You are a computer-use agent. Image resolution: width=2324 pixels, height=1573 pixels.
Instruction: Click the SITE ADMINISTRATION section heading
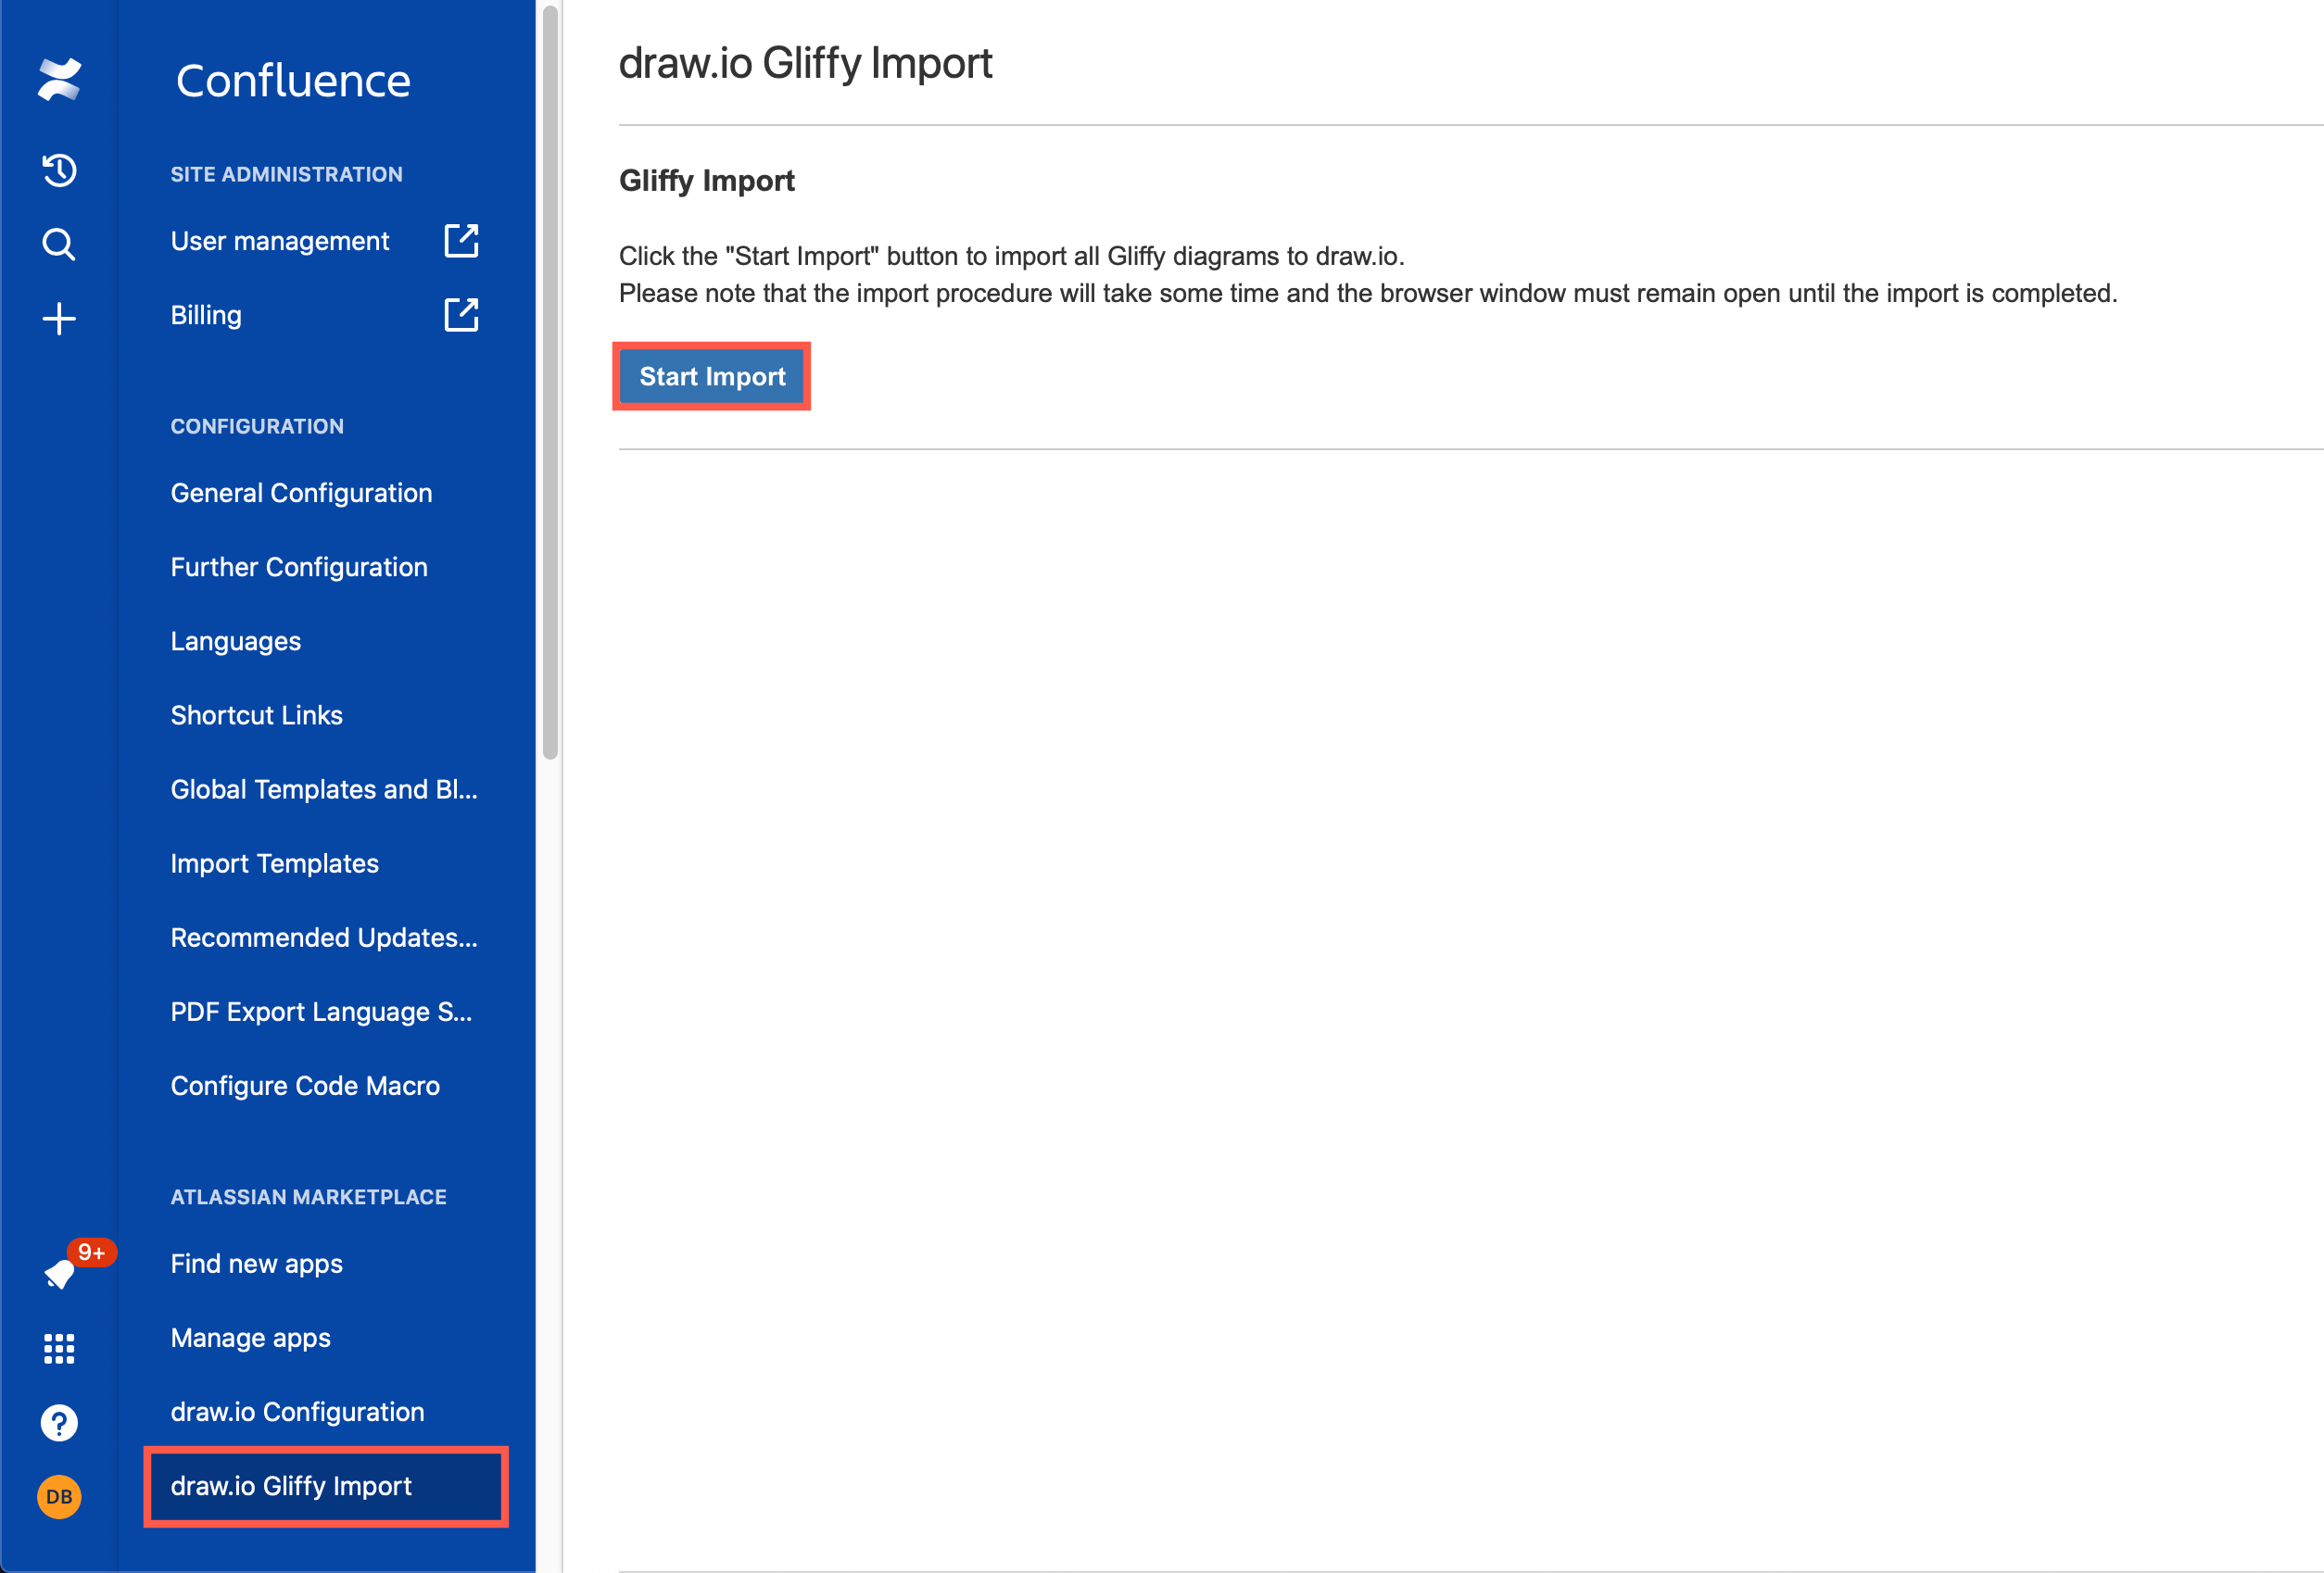(287, 174)
